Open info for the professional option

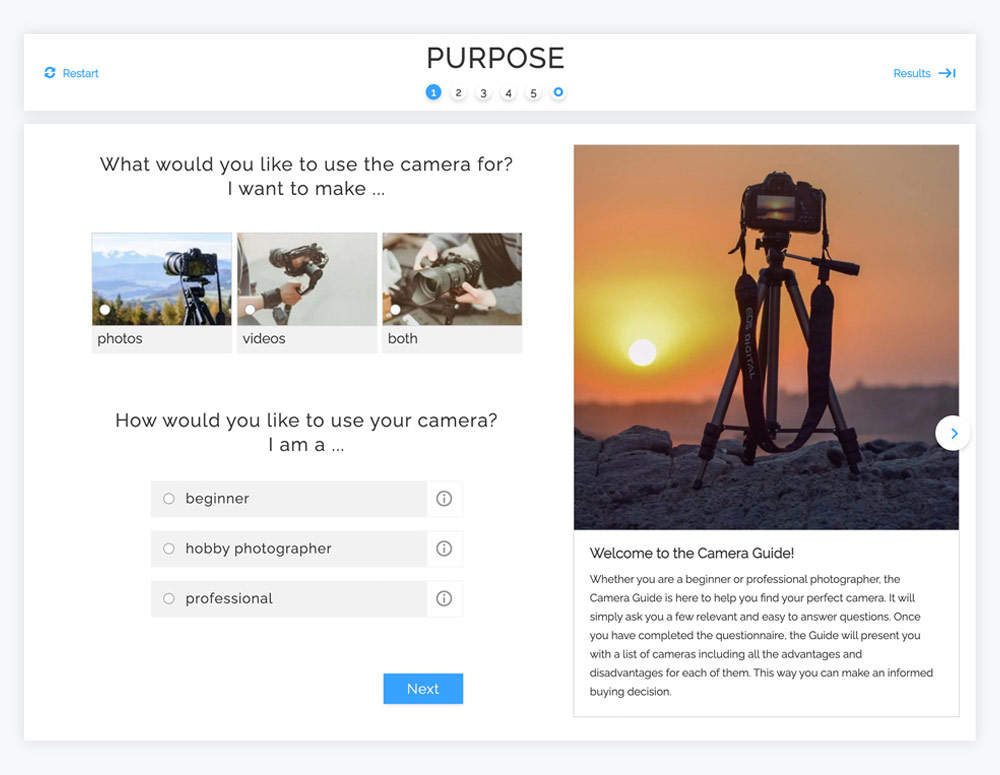444,598
